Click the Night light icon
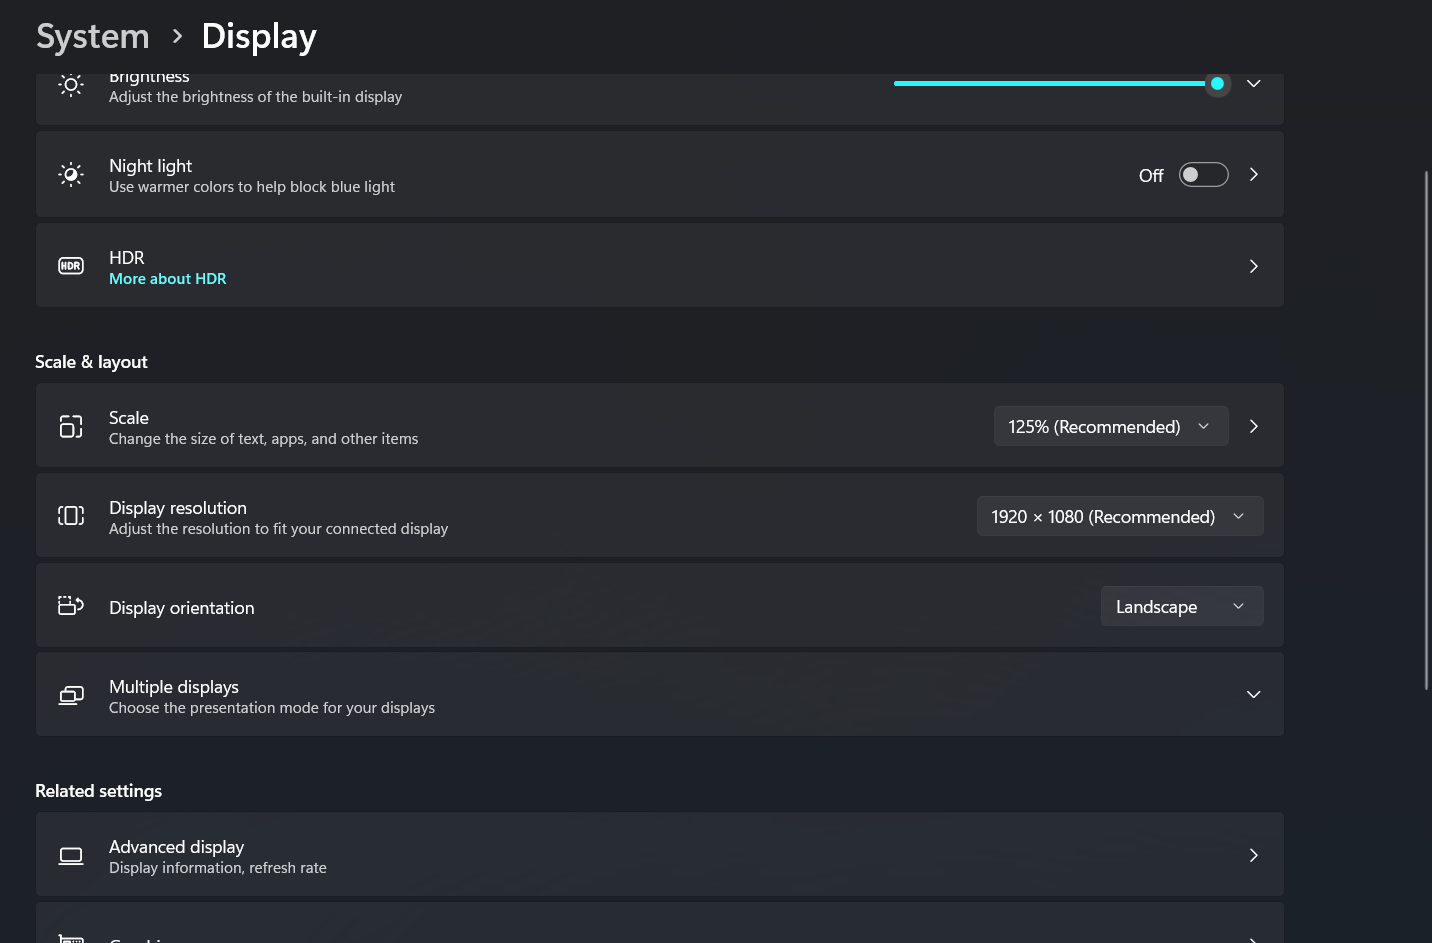The width and height of the screenshot is (1432, 943). point(71,175)
